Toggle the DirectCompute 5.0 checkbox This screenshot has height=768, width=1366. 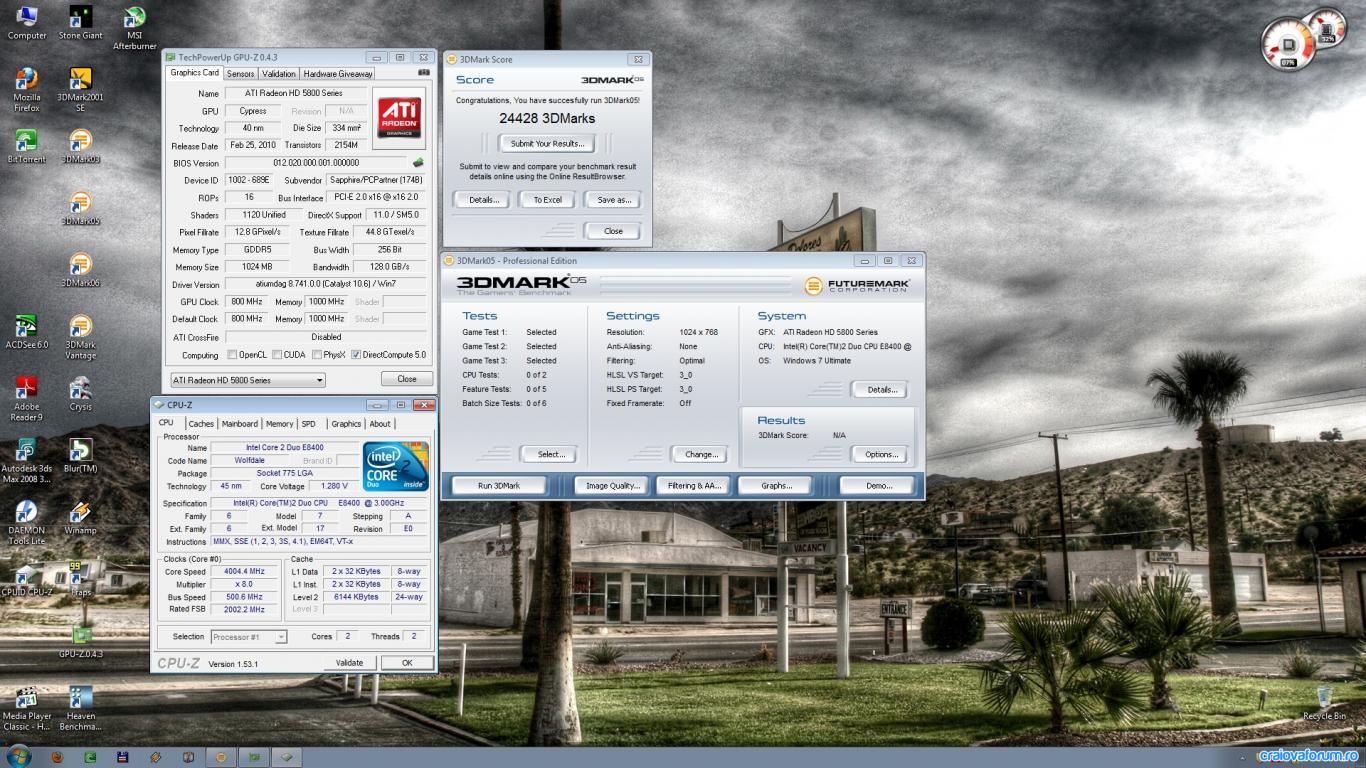point(356,355)
